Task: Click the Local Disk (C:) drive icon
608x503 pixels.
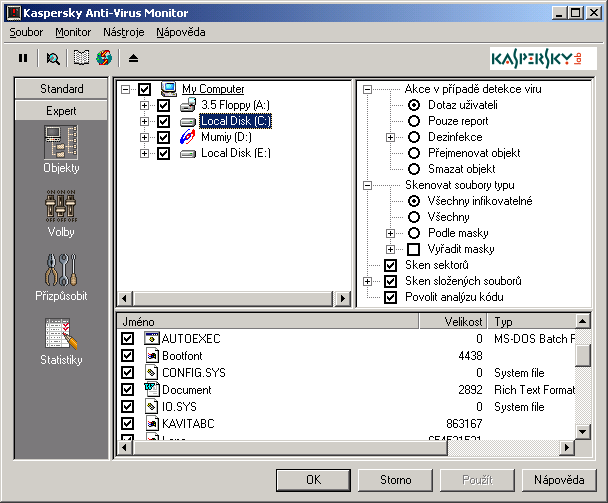Action: tap(188, 122)
